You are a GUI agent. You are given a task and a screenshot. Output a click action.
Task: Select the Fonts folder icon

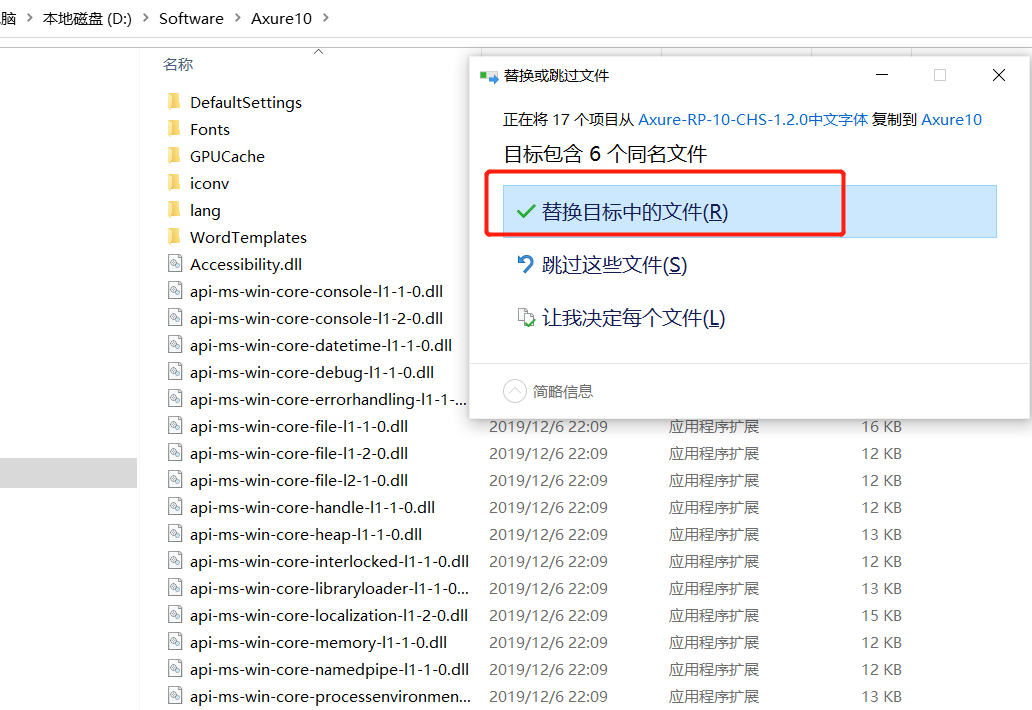click(x=174, y=129)
